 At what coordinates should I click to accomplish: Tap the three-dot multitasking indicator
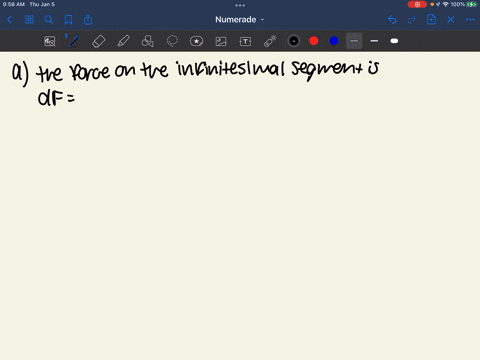coord(240,5)
